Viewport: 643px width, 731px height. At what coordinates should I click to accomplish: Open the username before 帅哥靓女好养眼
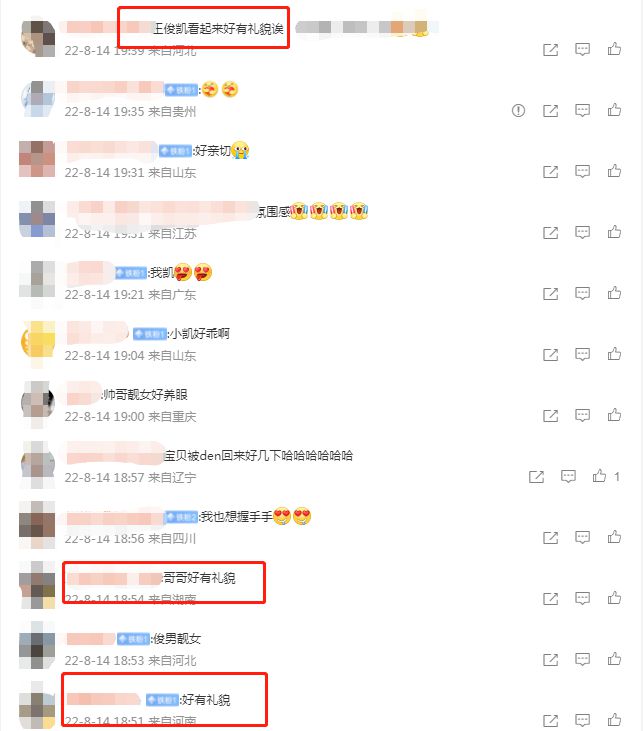[x=83, y=393]
